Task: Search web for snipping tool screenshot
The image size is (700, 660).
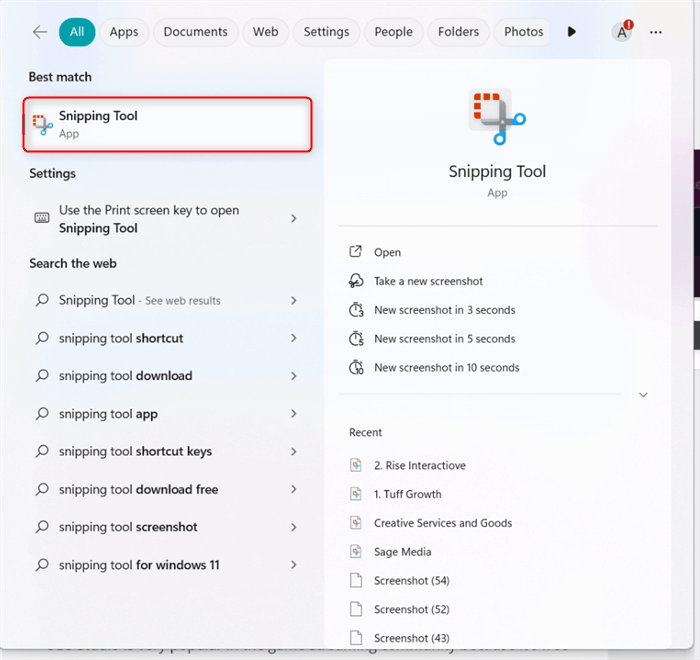Action: pos(167,527)
